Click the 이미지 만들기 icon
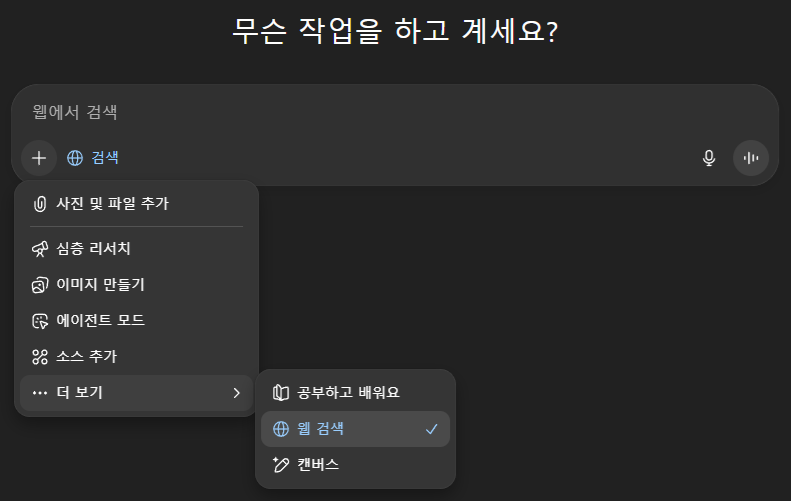The height and width of the screenshot is (501, 791). (x=40, y=285)
